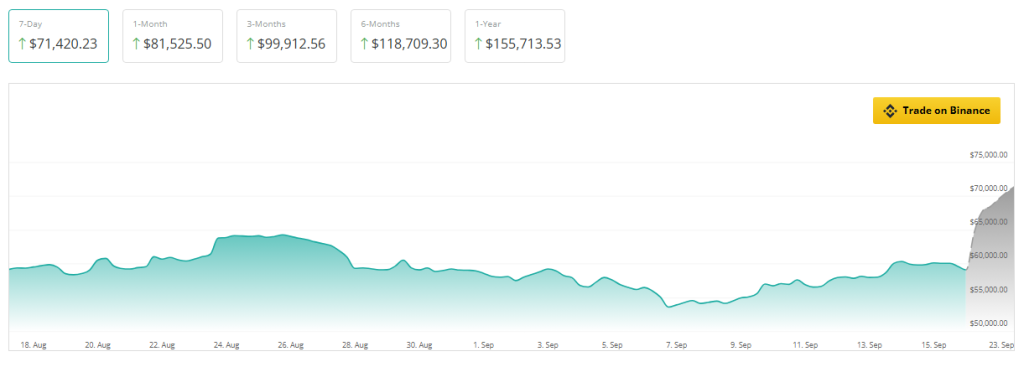Click the $75,000.00 price axis label

pos(989,155)
